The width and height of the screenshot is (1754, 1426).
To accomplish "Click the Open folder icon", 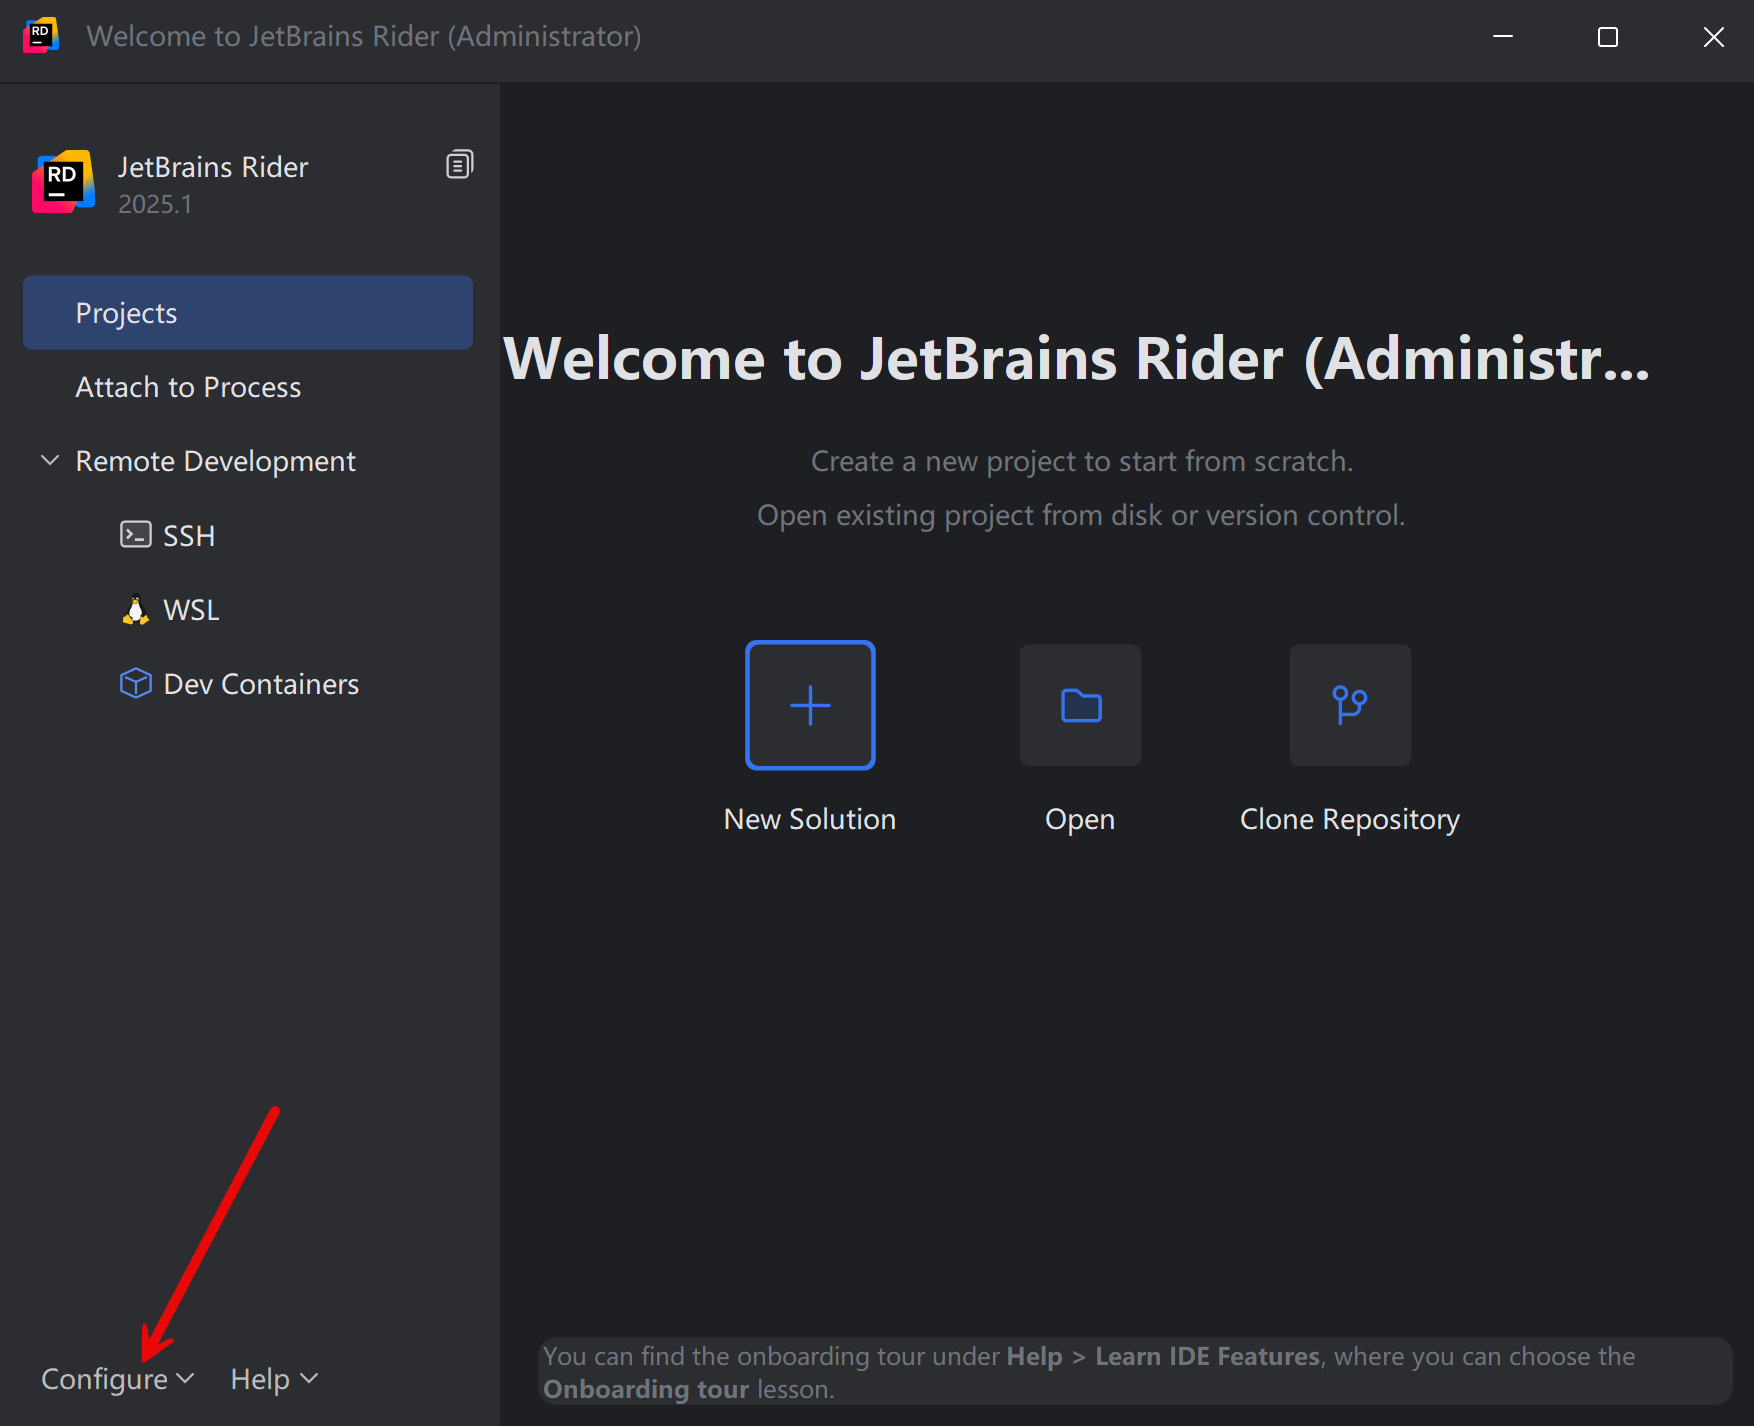I will pos(1080,705).
